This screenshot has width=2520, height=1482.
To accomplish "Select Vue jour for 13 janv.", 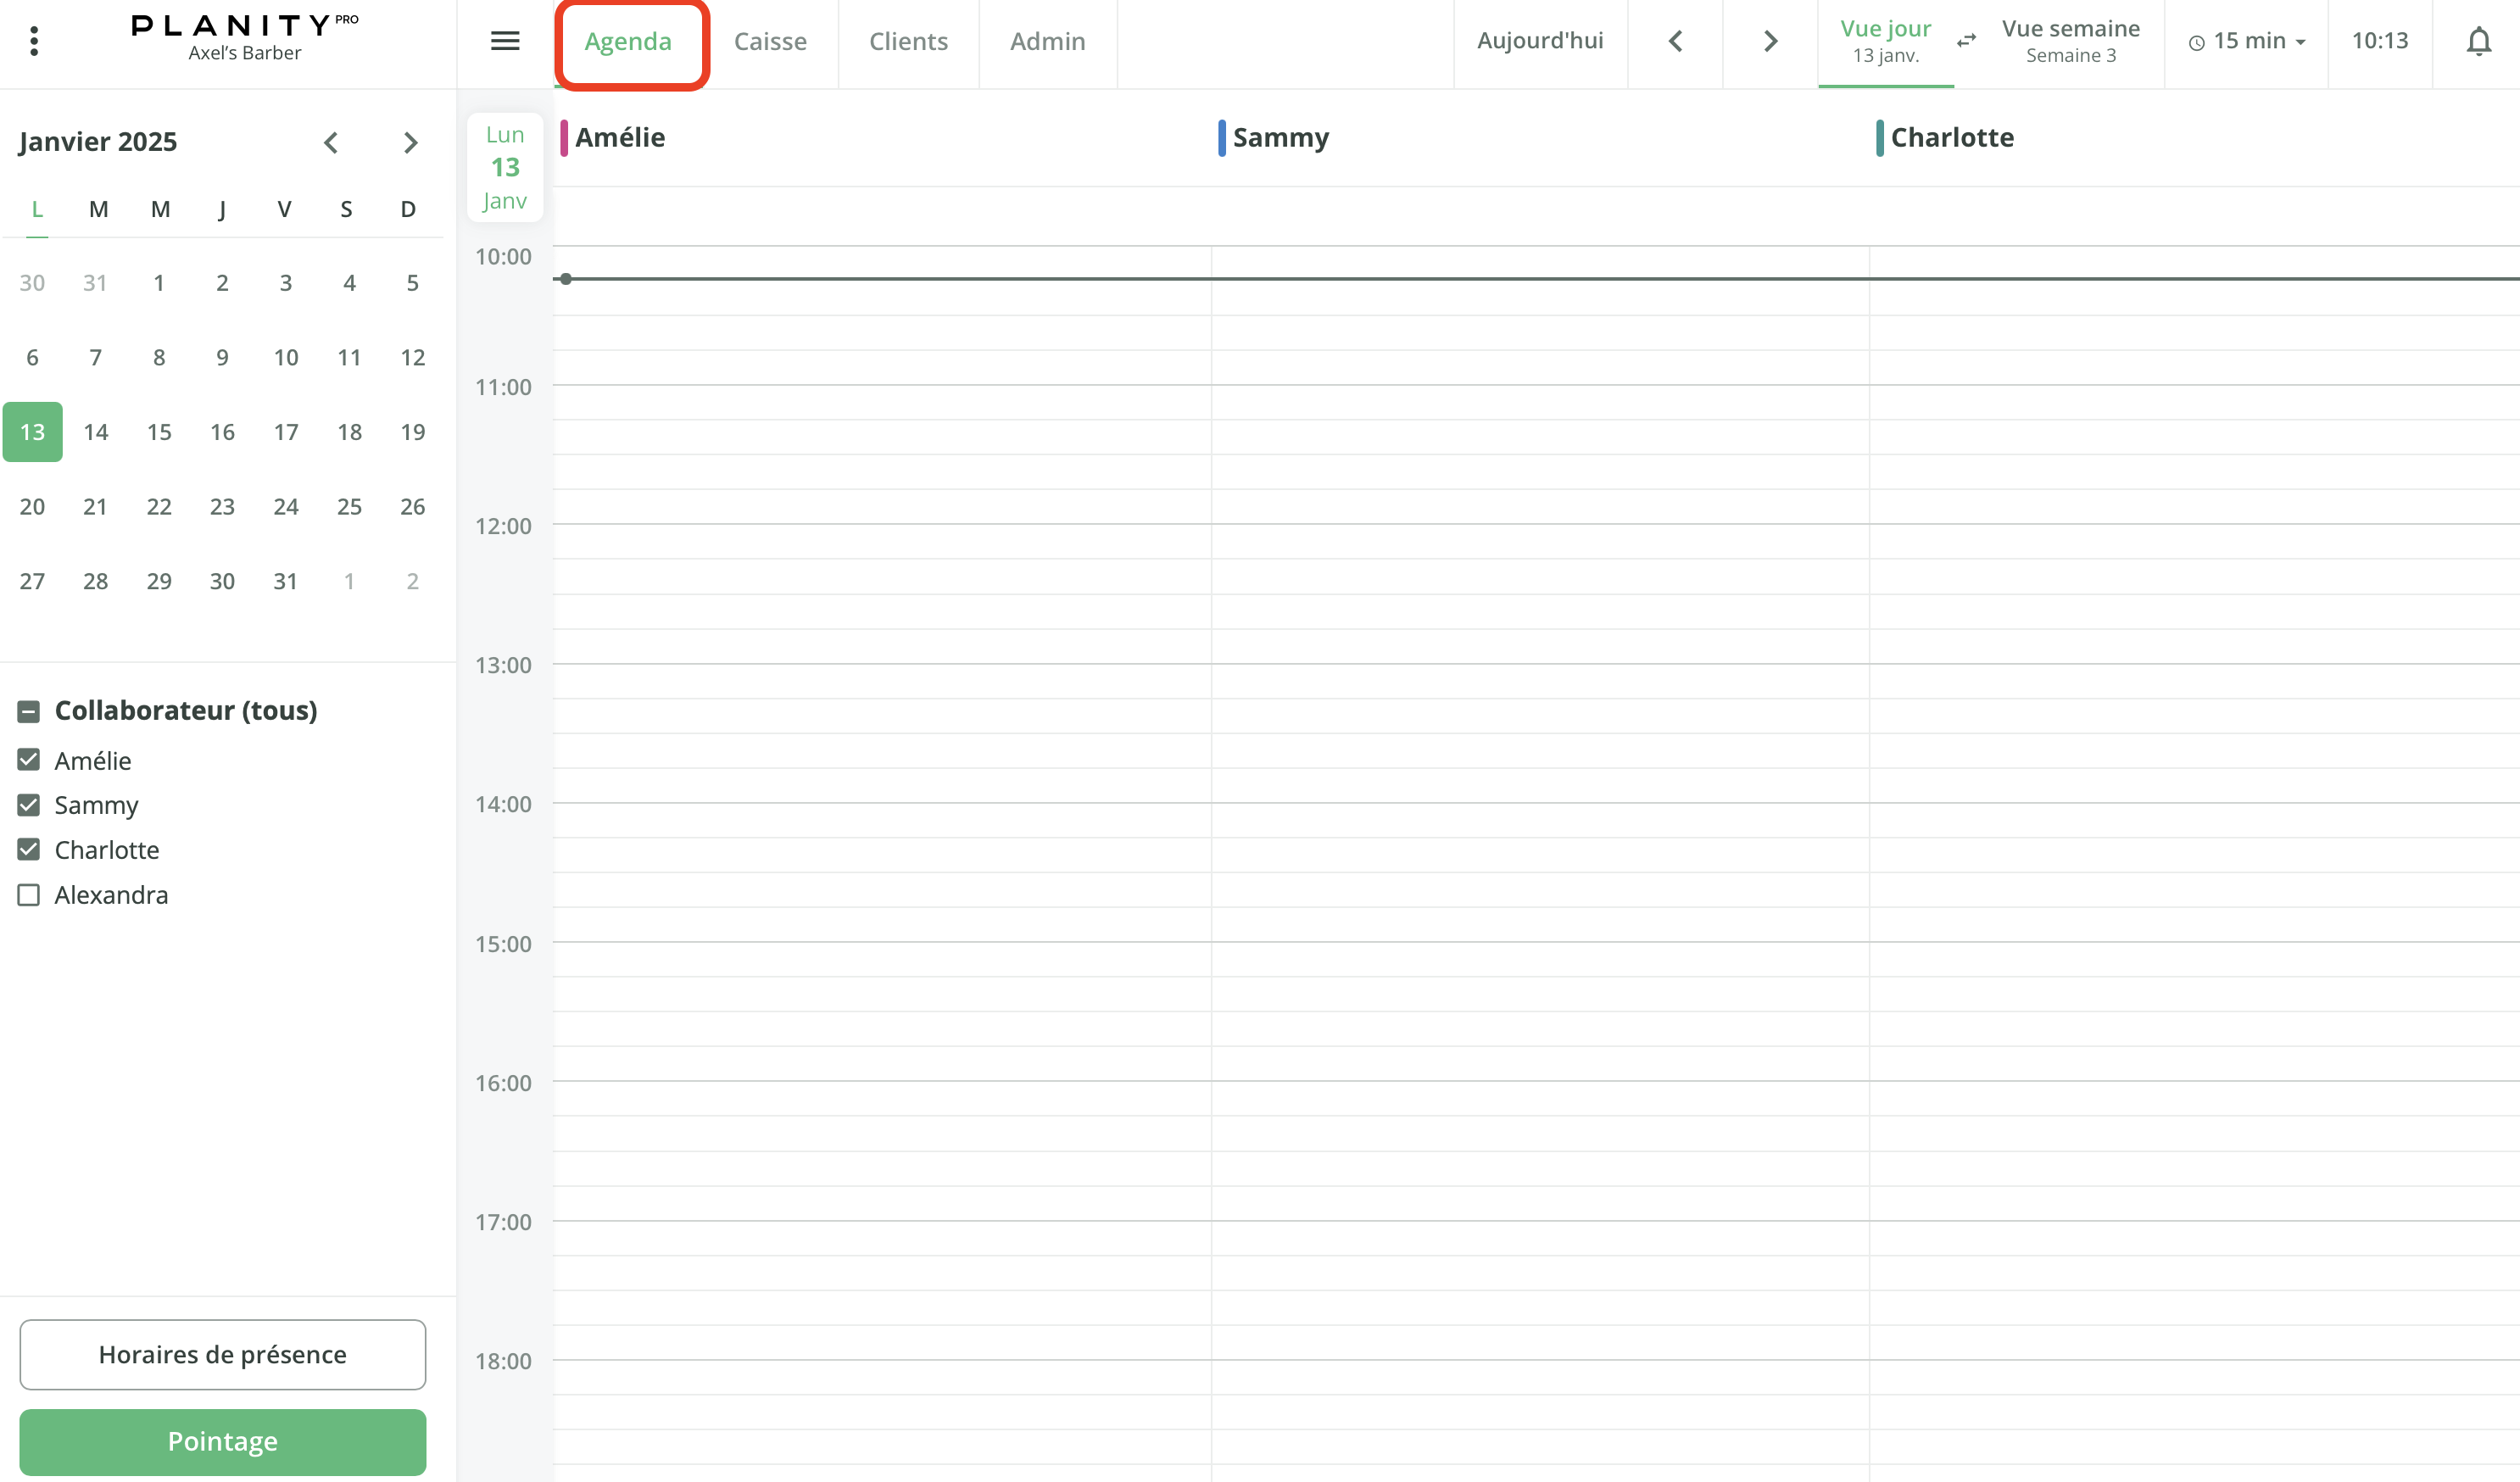I will pyautogui.click(x=1885, y=41).
